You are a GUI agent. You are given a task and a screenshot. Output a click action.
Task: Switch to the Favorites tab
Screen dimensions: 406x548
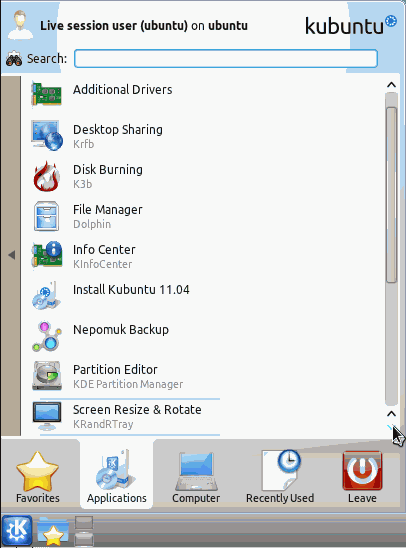[x=38, y=477]
